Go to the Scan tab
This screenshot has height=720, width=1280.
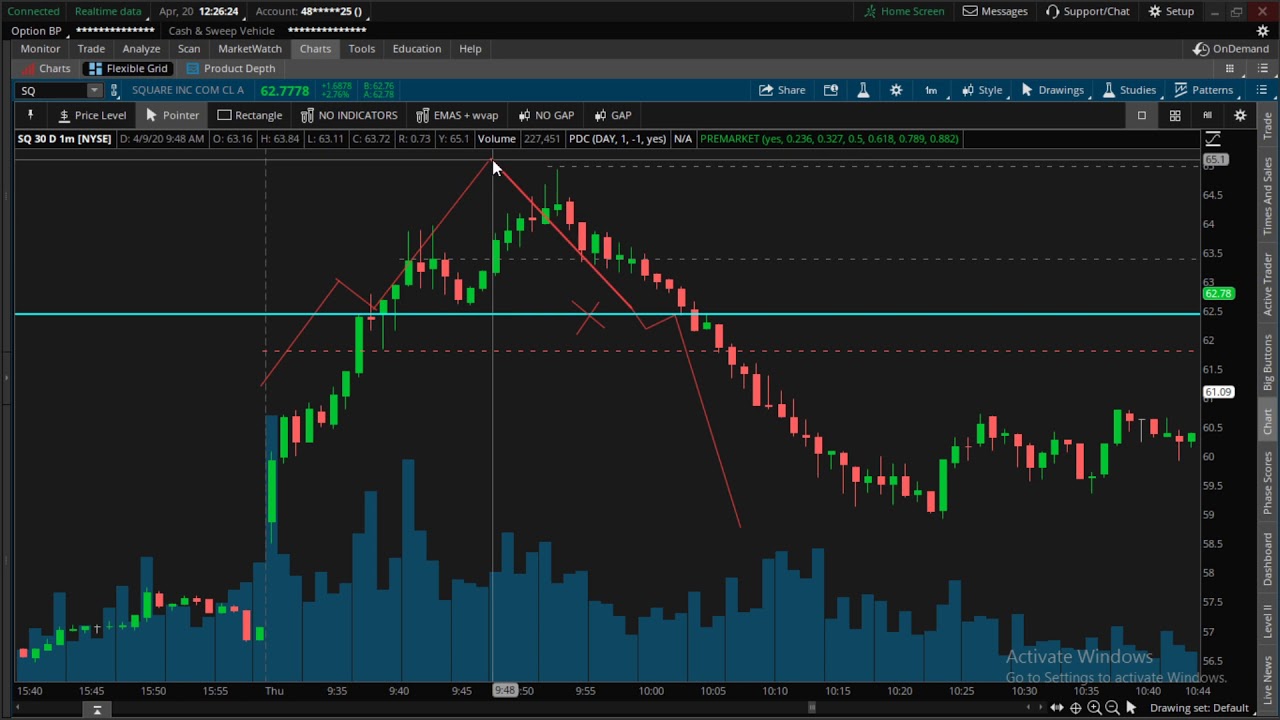tap(189, 49)
